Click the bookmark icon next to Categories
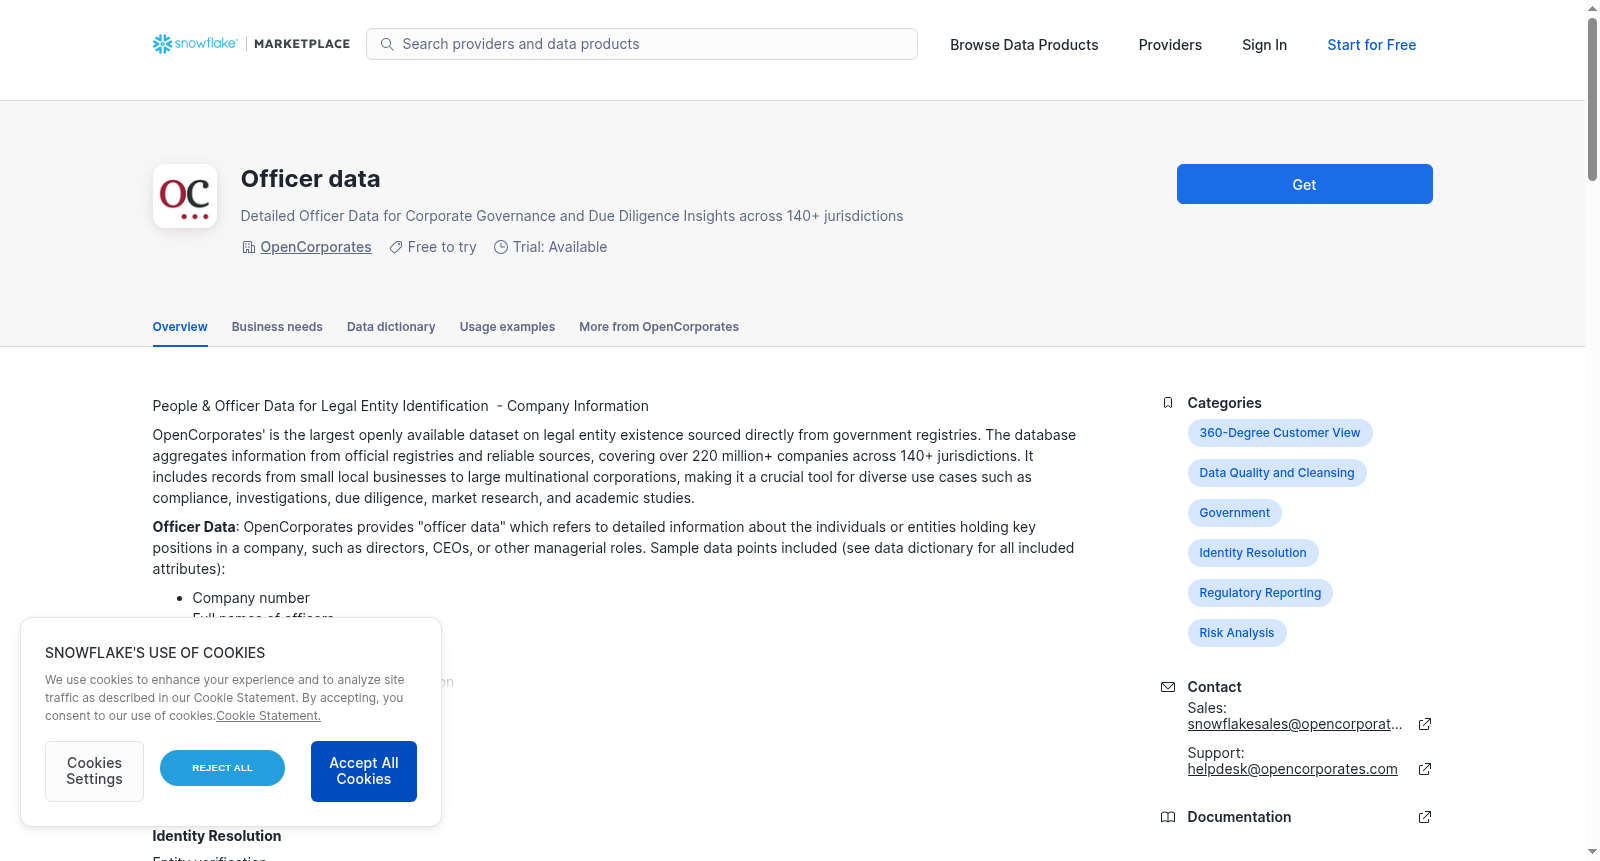This screenshot has height=861, width=1600. click(x=1168, y=403)
